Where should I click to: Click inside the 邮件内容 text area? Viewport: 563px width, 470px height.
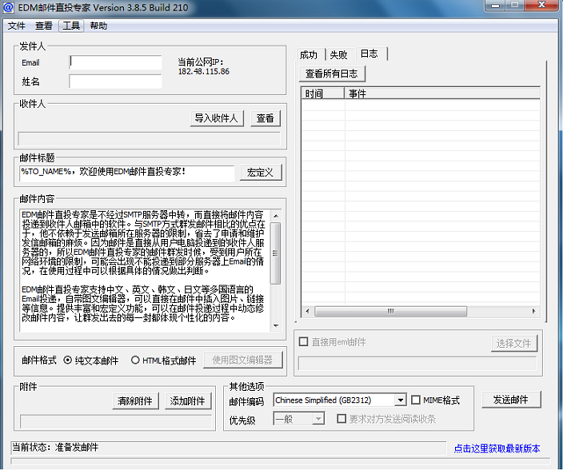tap(145, 270)
